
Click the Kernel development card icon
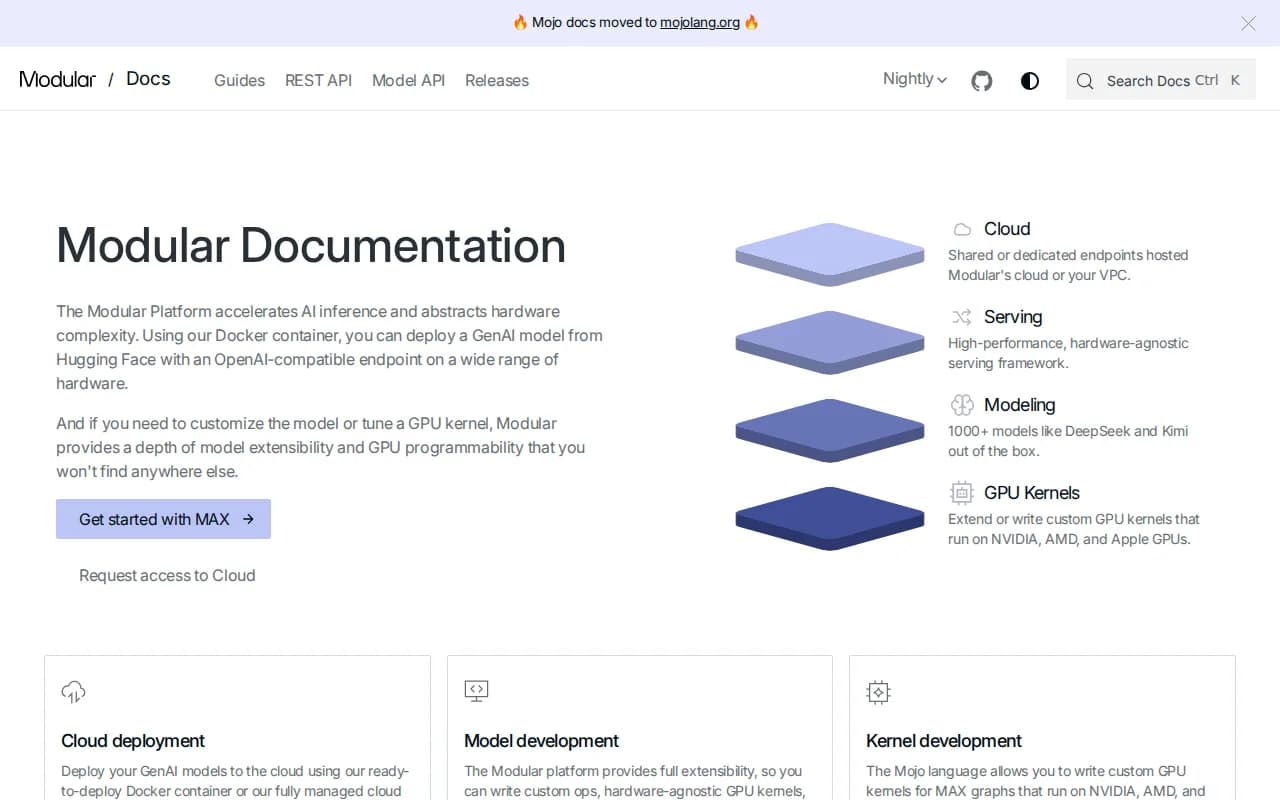878,691
